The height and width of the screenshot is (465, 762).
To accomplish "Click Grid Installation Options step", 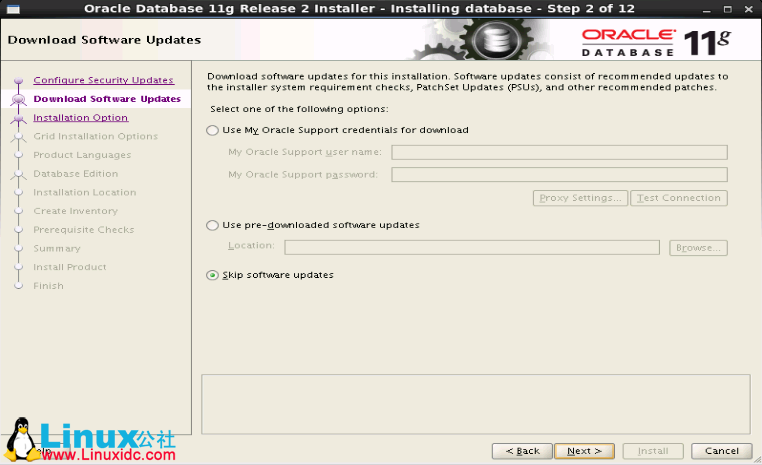I will click(x=96, y=136).
